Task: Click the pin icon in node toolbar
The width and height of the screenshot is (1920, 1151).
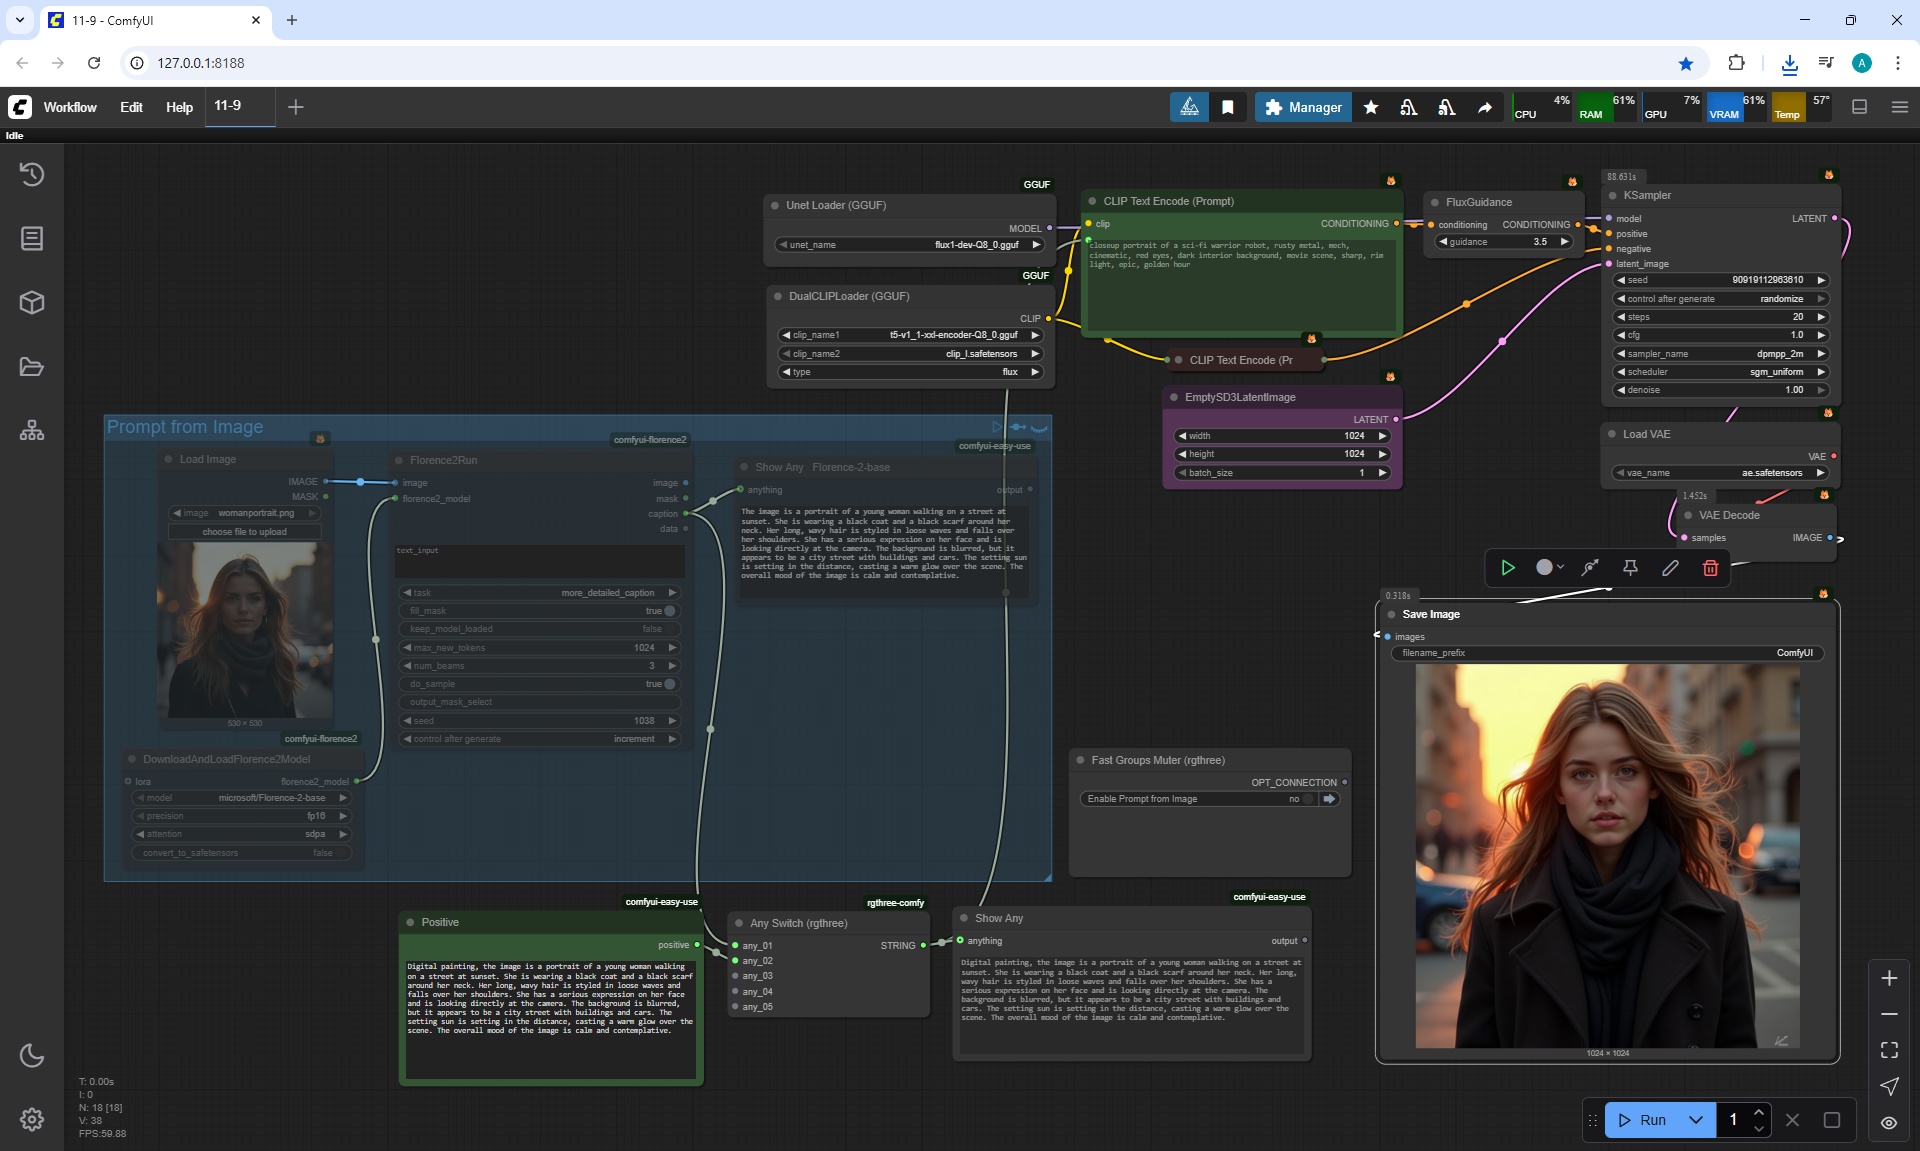Action: 1630,568
